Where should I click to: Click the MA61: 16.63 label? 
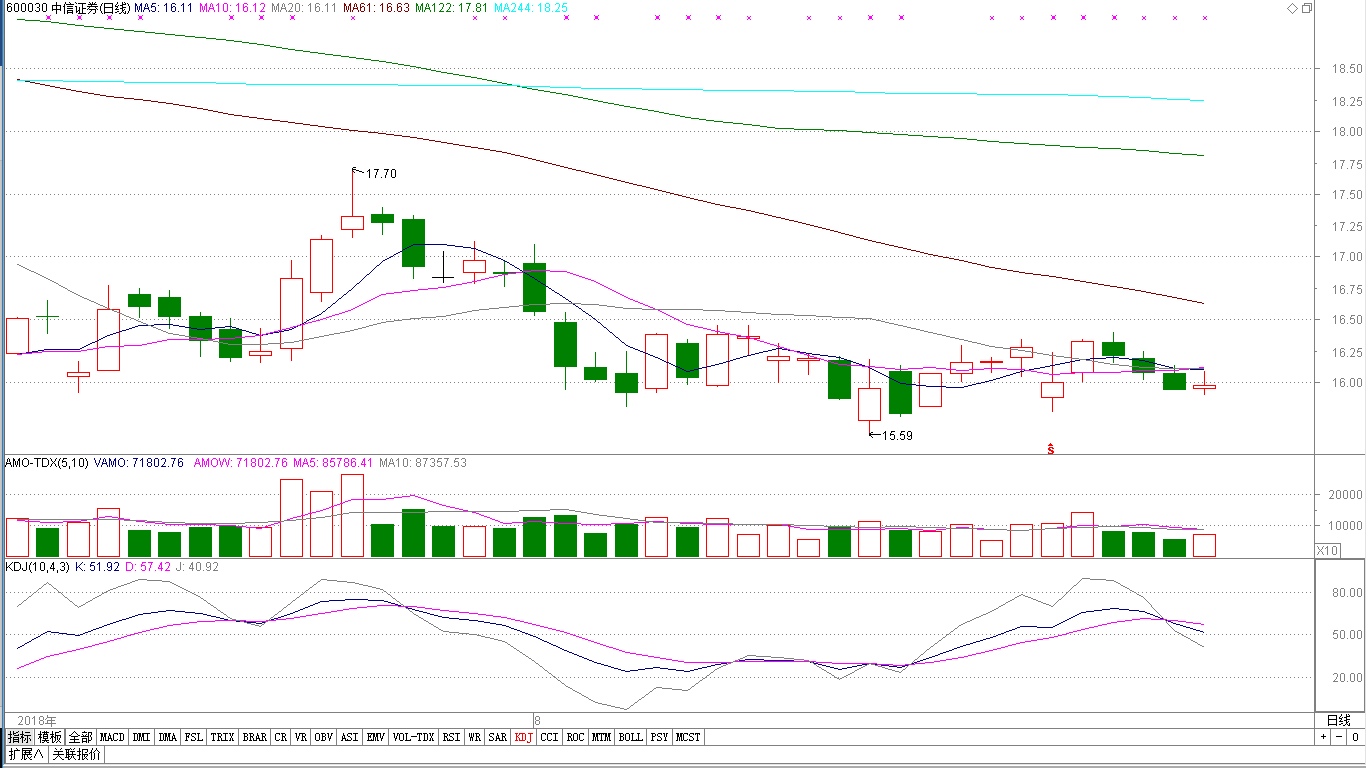tap(376, 8)
